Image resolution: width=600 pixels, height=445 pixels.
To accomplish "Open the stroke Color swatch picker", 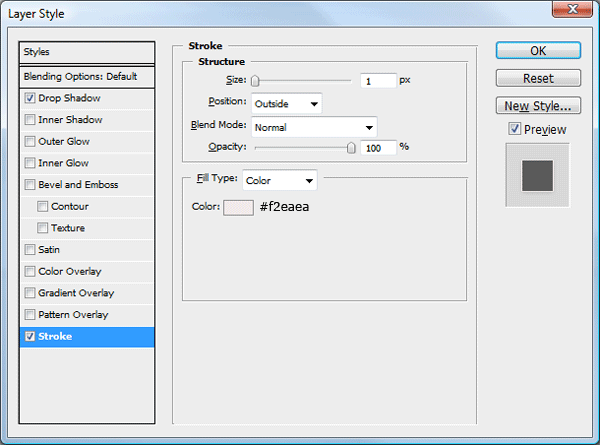I will (238, 208).
